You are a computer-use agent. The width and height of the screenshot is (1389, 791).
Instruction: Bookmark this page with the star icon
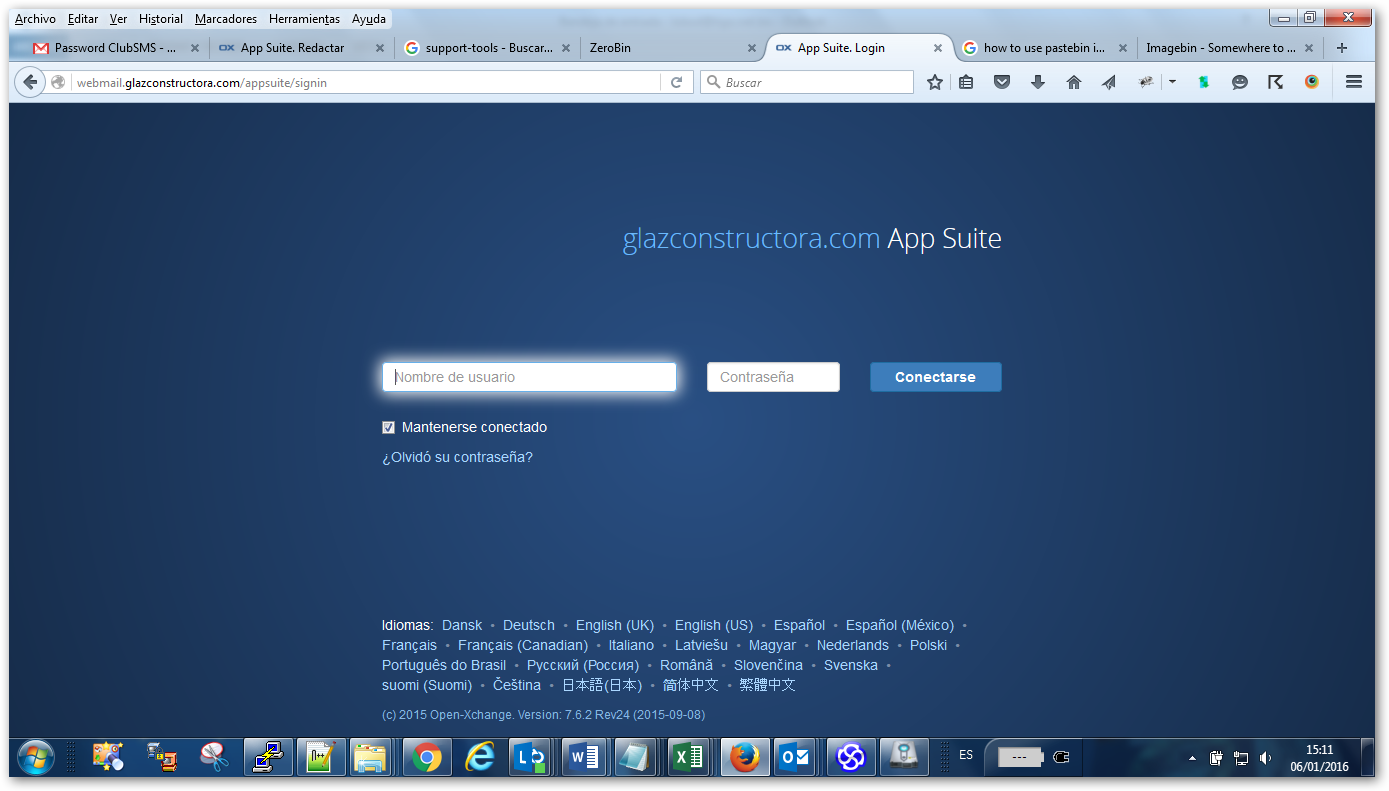pyautogui.click(x=935, y=83)
